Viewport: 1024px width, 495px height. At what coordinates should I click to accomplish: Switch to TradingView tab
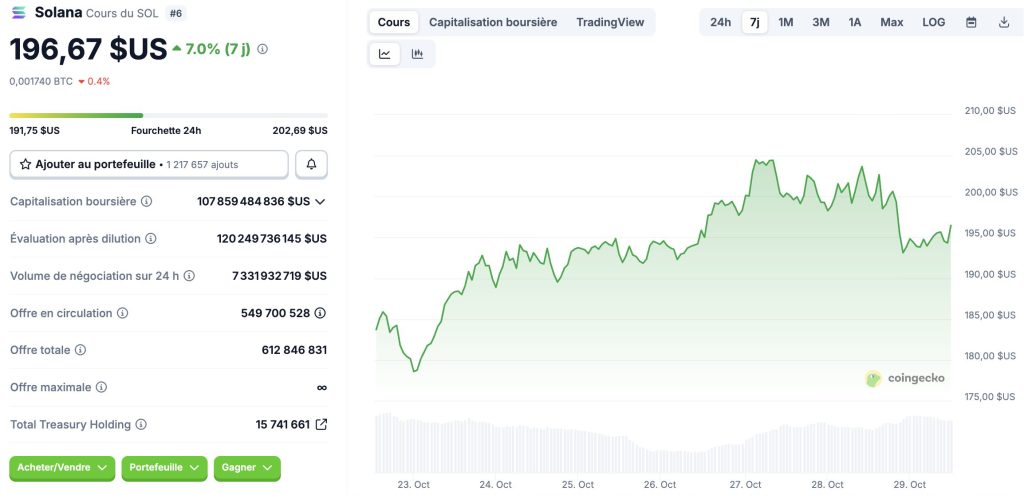(610, 22)
